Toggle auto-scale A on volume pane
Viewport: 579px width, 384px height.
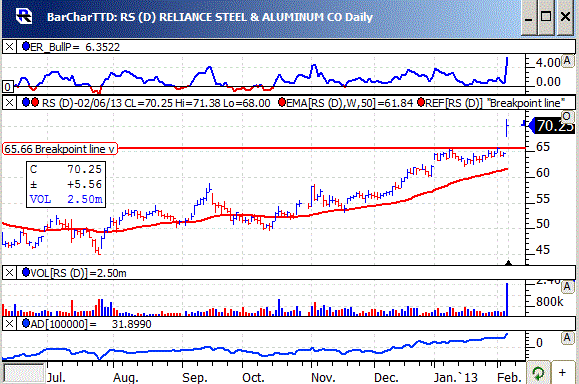[567, 286]
